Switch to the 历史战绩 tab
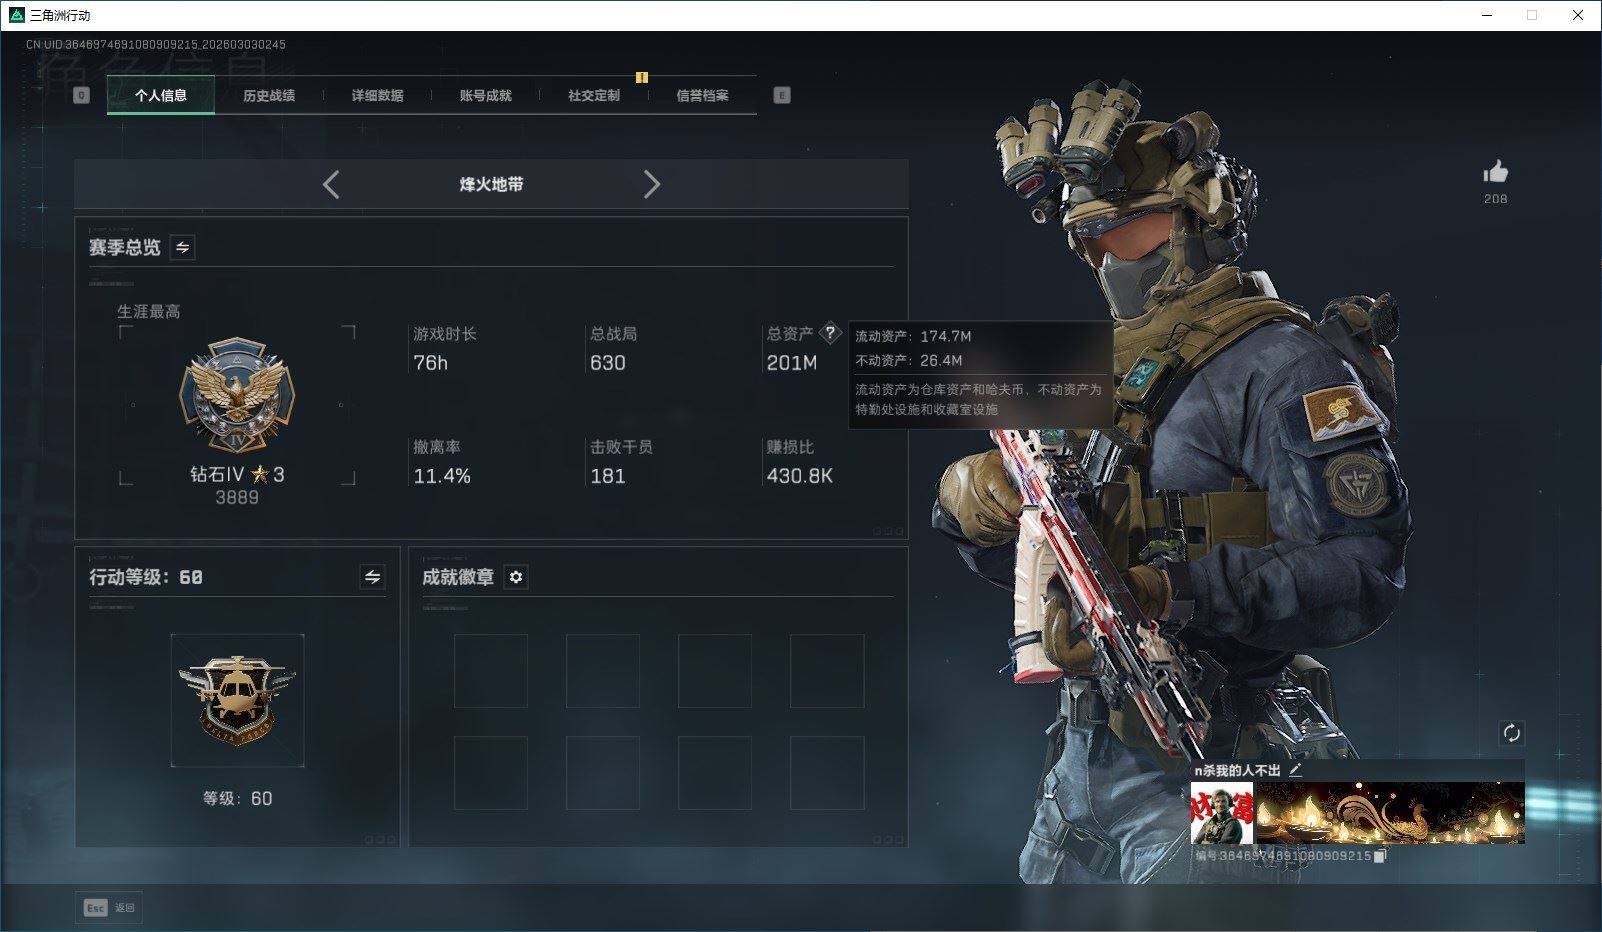This screenshot has width=1602, height=932. point(269,96)
